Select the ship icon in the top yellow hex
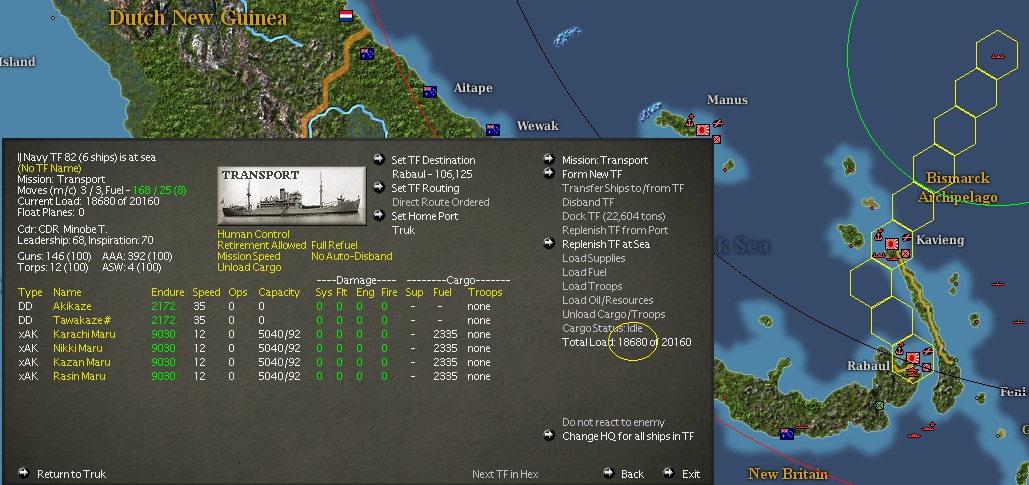This screenshot has height=485, width=1029. click(999, 56)
